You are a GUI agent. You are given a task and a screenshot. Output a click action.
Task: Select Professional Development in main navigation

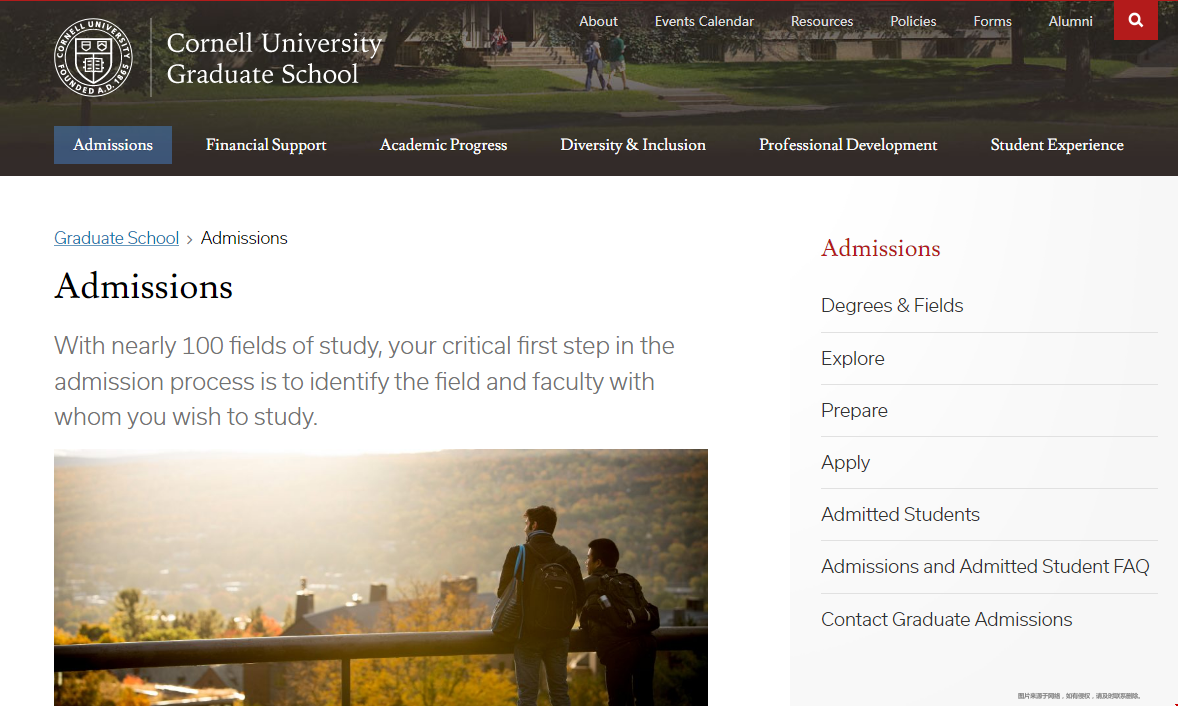pyautogui.click(x=848, y=145)
